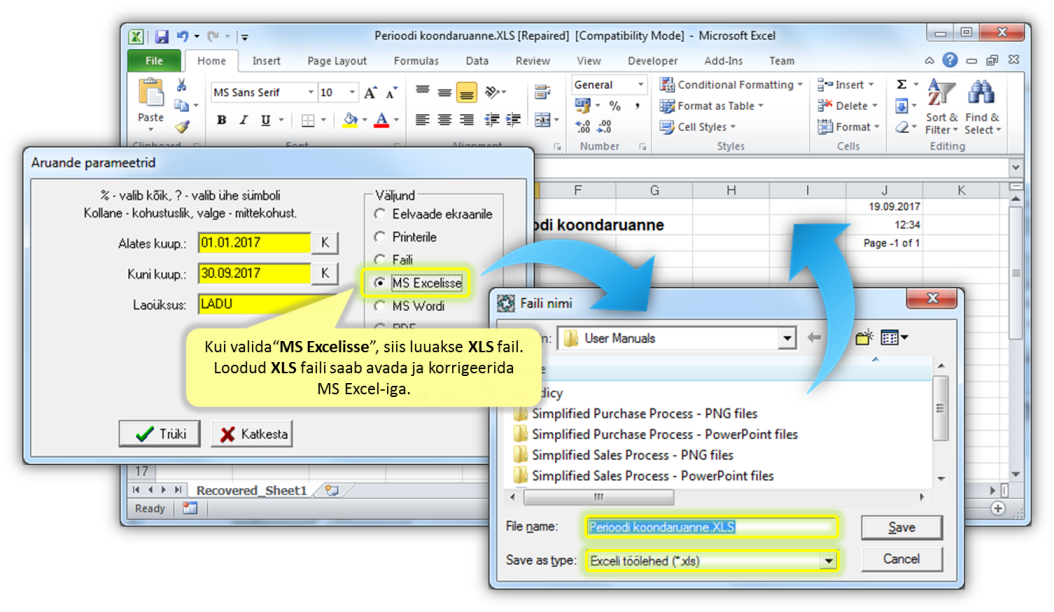Switch to the Developer tab
The width and height of the screenshot is (1054, 612).
pos(653,61)
